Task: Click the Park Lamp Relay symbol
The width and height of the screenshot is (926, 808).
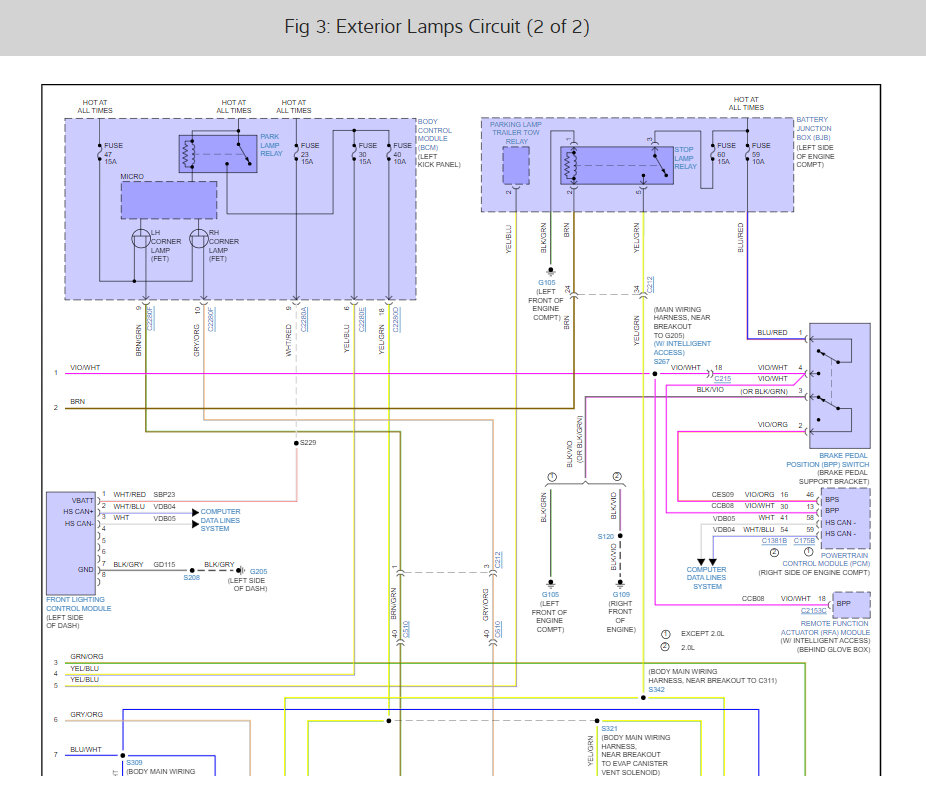Action: pos(218,154)
